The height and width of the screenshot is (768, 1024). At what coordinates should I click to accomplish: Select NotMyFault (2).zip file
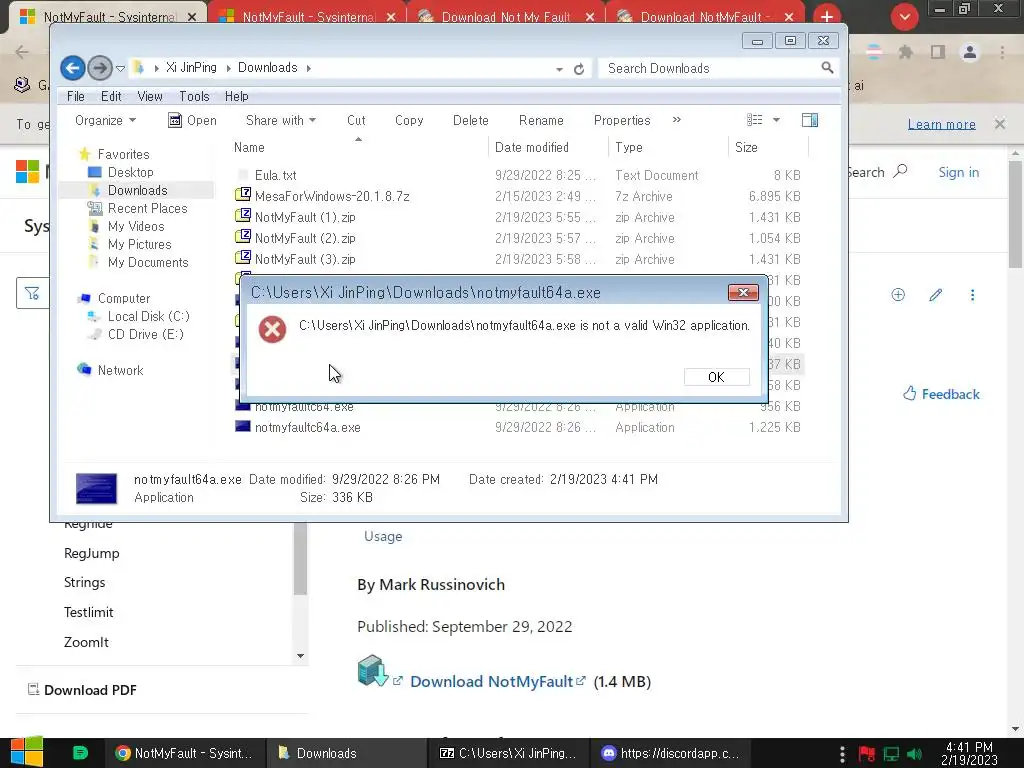point(305,238)
